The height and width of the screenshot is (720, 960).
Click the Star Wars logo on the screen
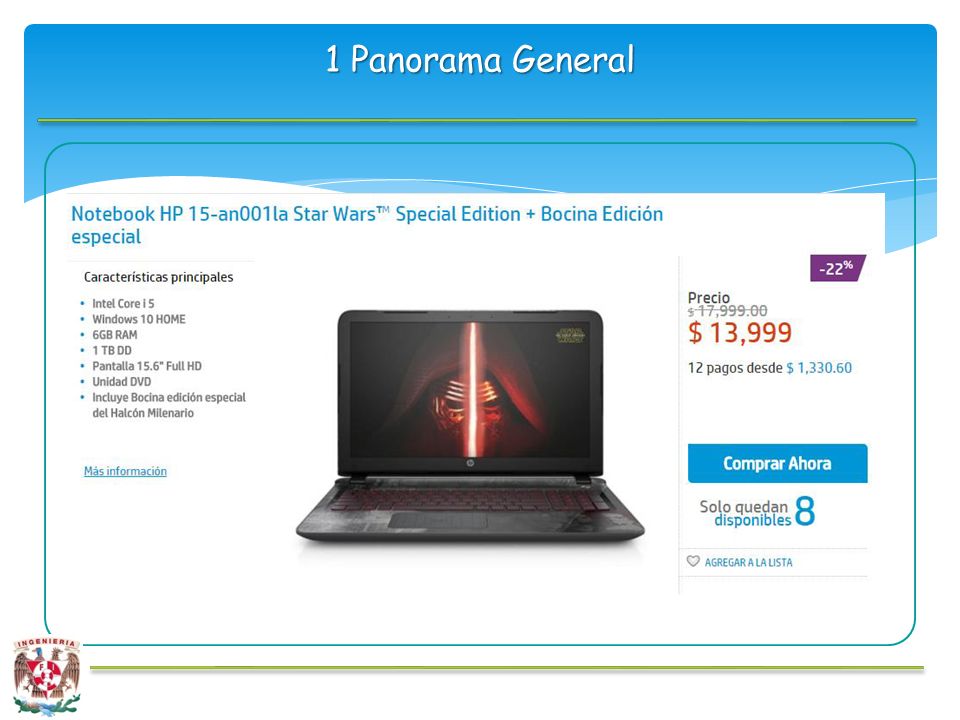pyautogui.click(x=570, y=335)
